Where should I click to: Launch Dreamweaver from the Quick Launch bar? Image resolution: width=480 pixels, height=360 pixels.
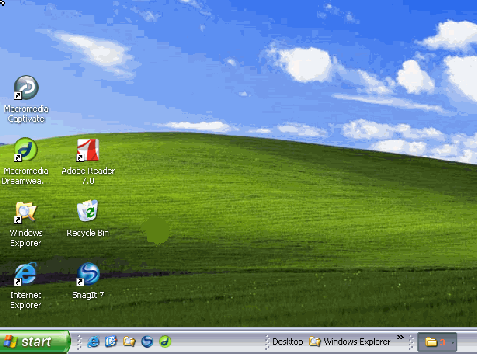[165, 342]
